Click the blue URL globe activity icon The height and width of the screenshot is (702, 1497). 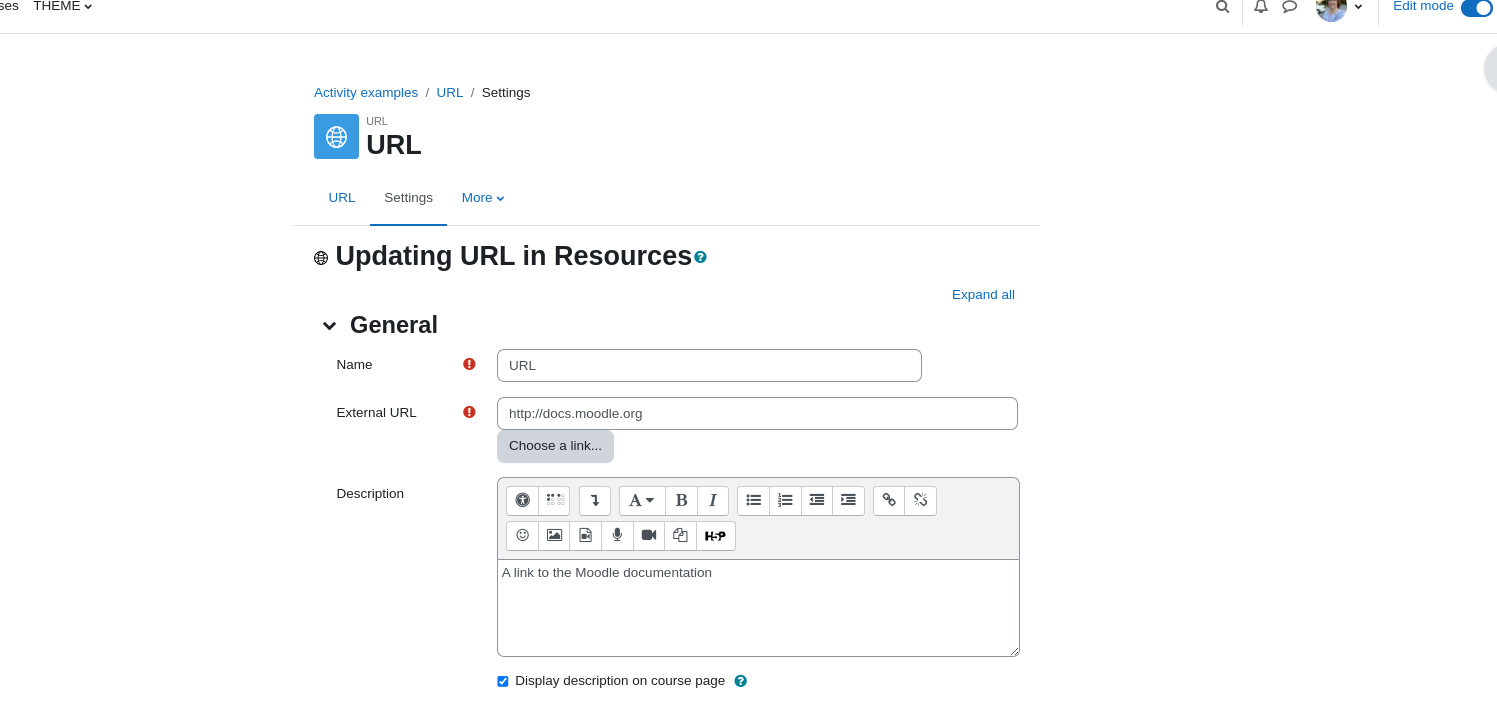pyautogui.click(x=336, y=136)
